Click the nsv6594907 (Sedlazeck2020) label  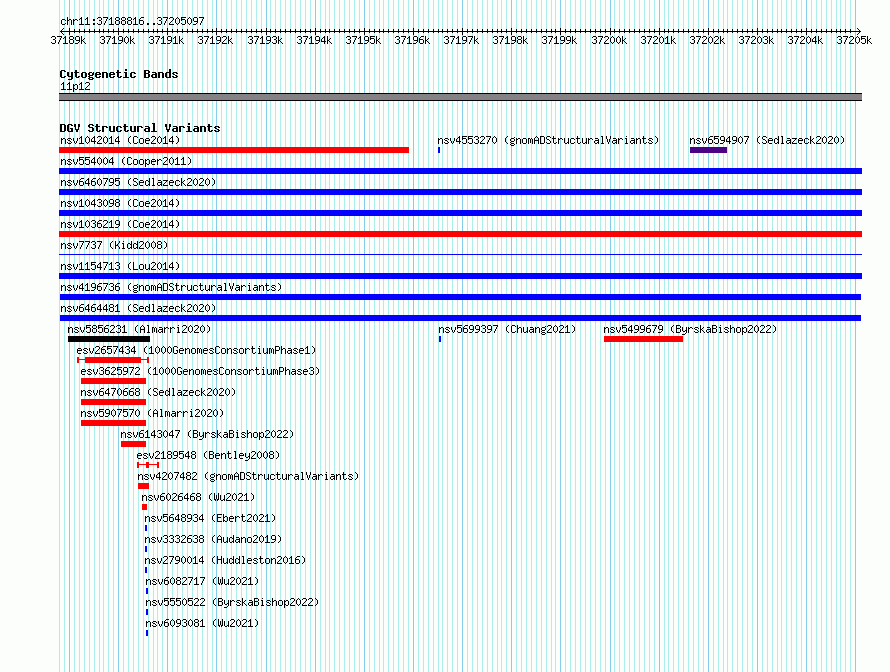tap(767, 140)
